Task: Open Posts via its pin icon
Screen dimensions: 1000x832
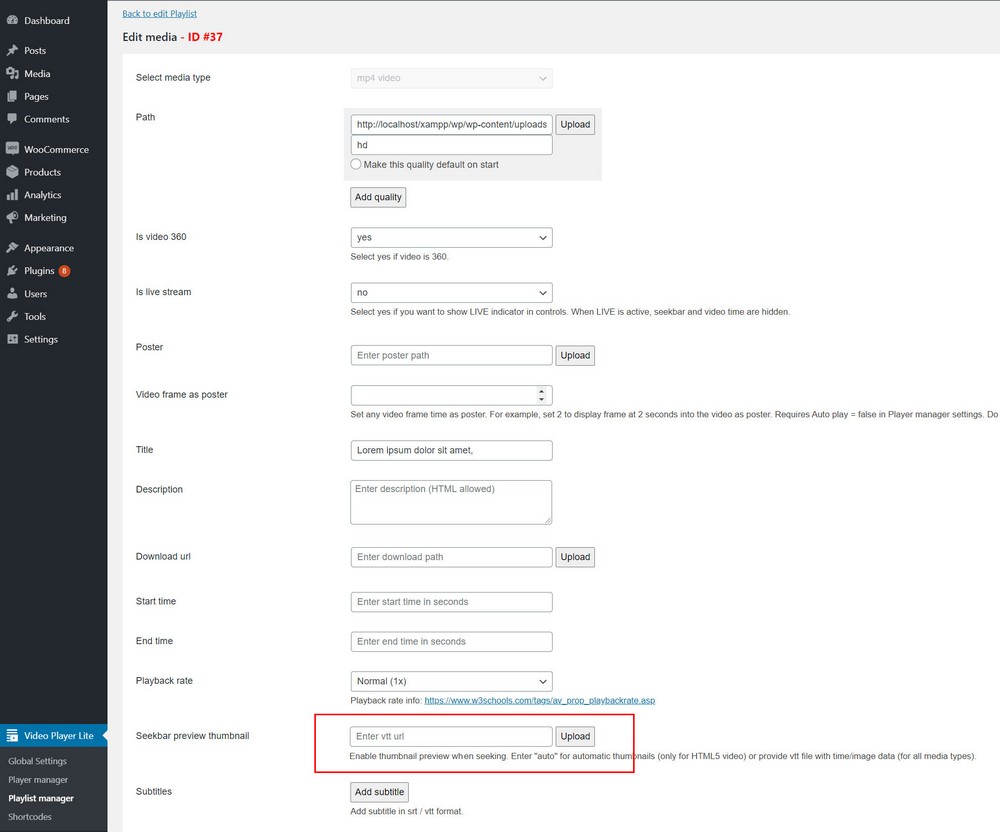Action: click(13, 50)
